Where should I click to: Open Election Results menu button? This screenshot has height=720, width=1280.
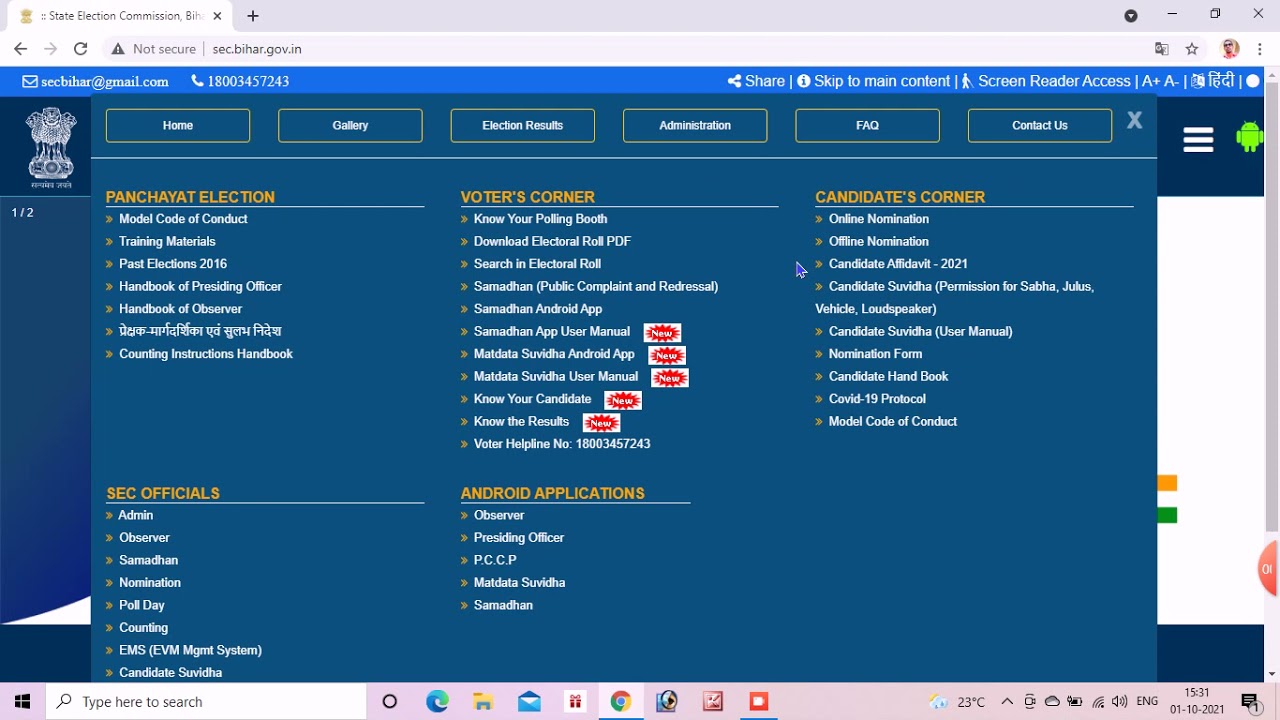click(x=523, y=125)
